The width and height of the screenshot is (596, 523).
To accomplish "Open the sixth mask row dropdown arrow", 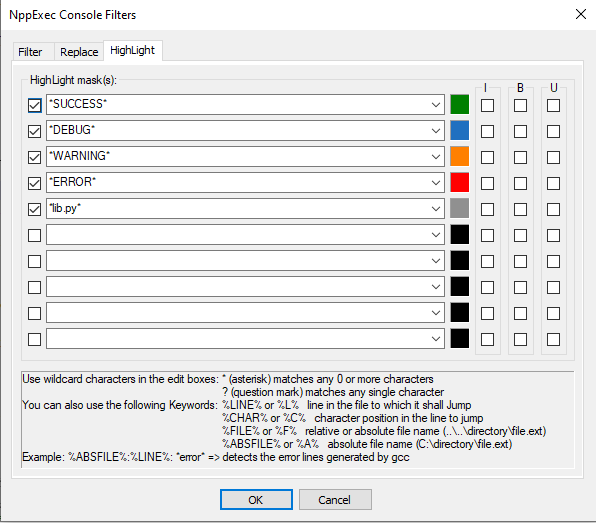I will click(x=436, y=235).
